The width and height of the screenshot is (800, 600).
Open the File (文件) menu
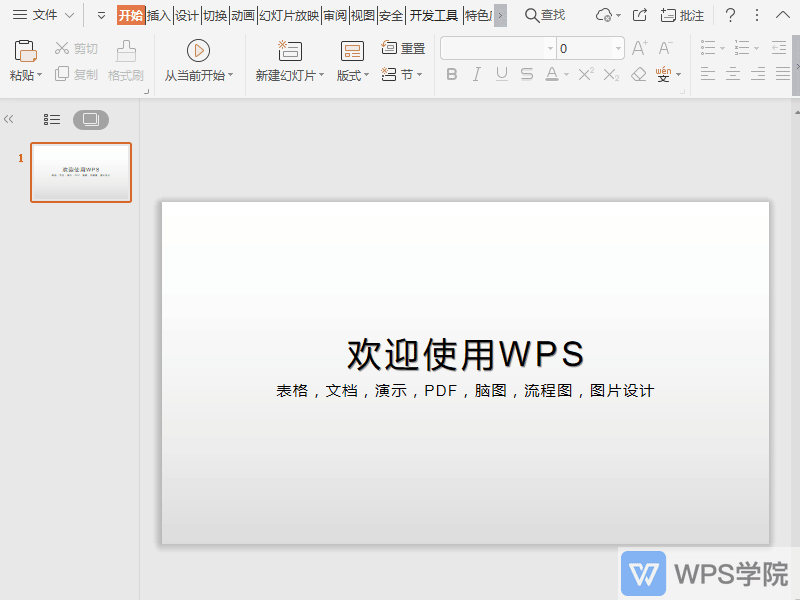(x=43, y=15)
